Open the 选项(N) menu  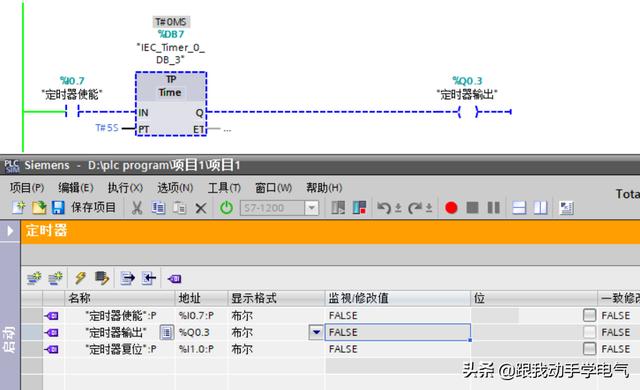[175, 188]
